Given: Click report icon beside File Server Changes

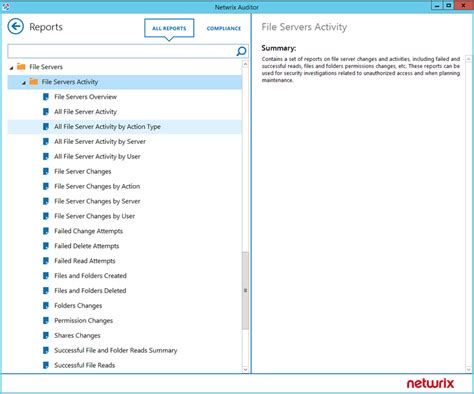Looking at the screenshot, I should click(46, 171).
